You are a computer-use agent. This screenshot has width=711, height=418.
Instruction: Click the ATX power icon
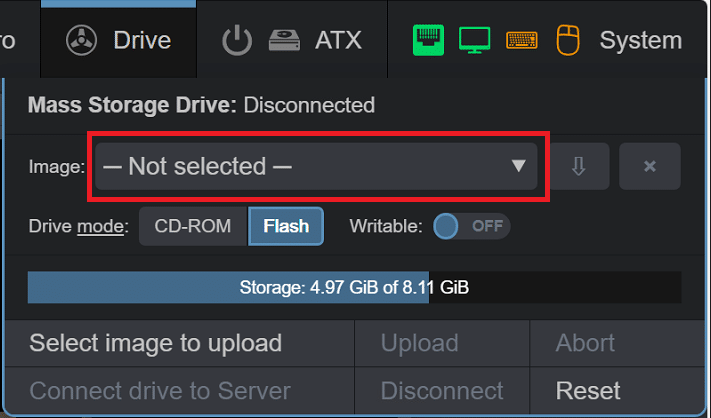pyautogui.click(x=237, y=40)
